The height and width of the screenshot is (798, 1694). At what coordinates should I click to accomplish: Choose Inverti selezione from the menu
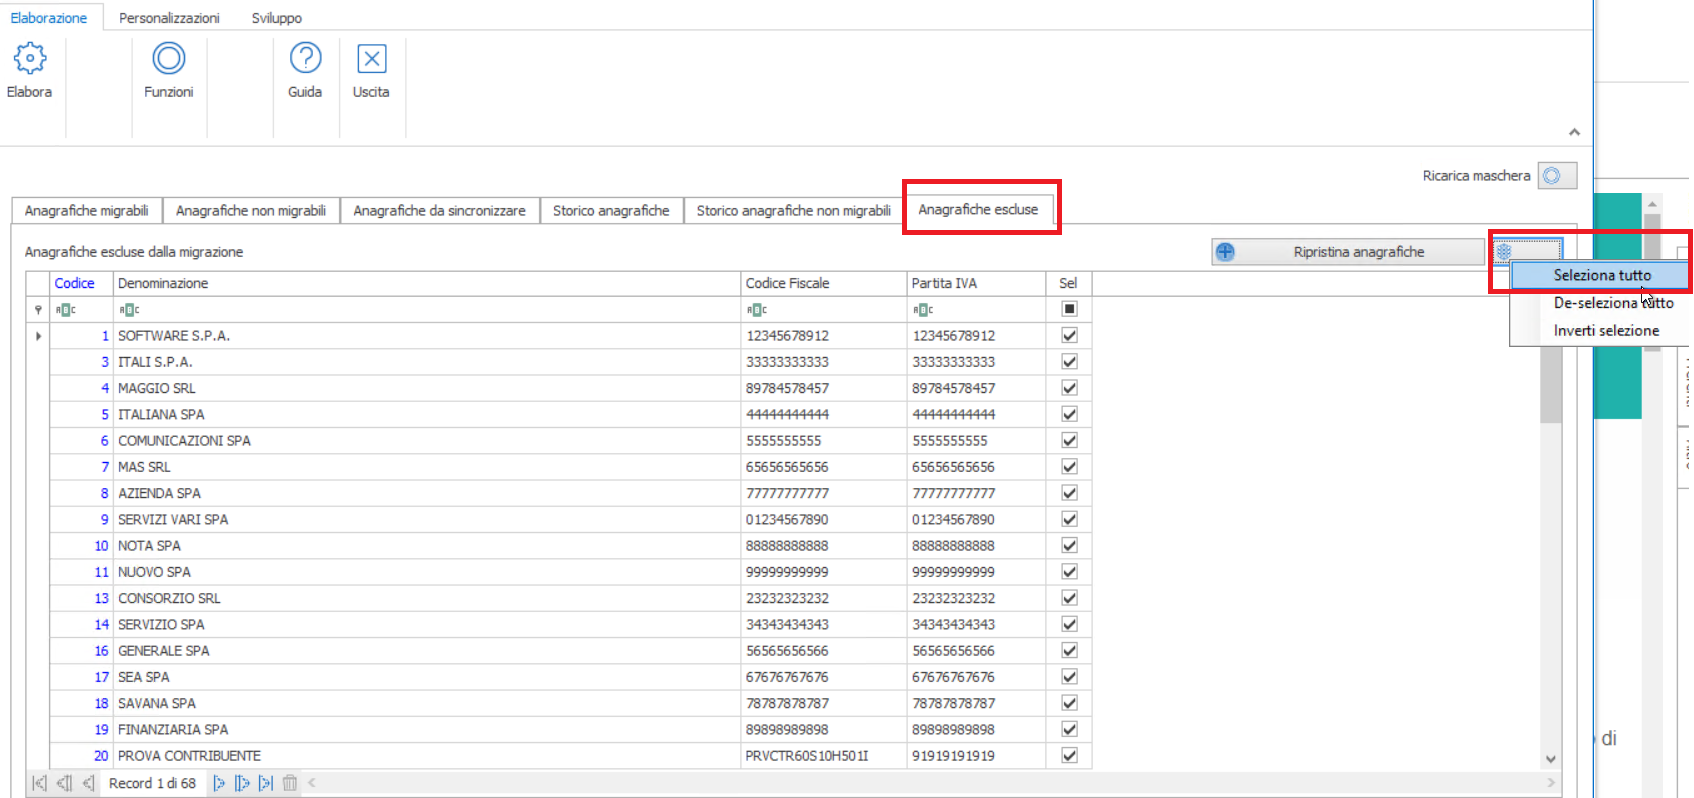pos(1606,331)
